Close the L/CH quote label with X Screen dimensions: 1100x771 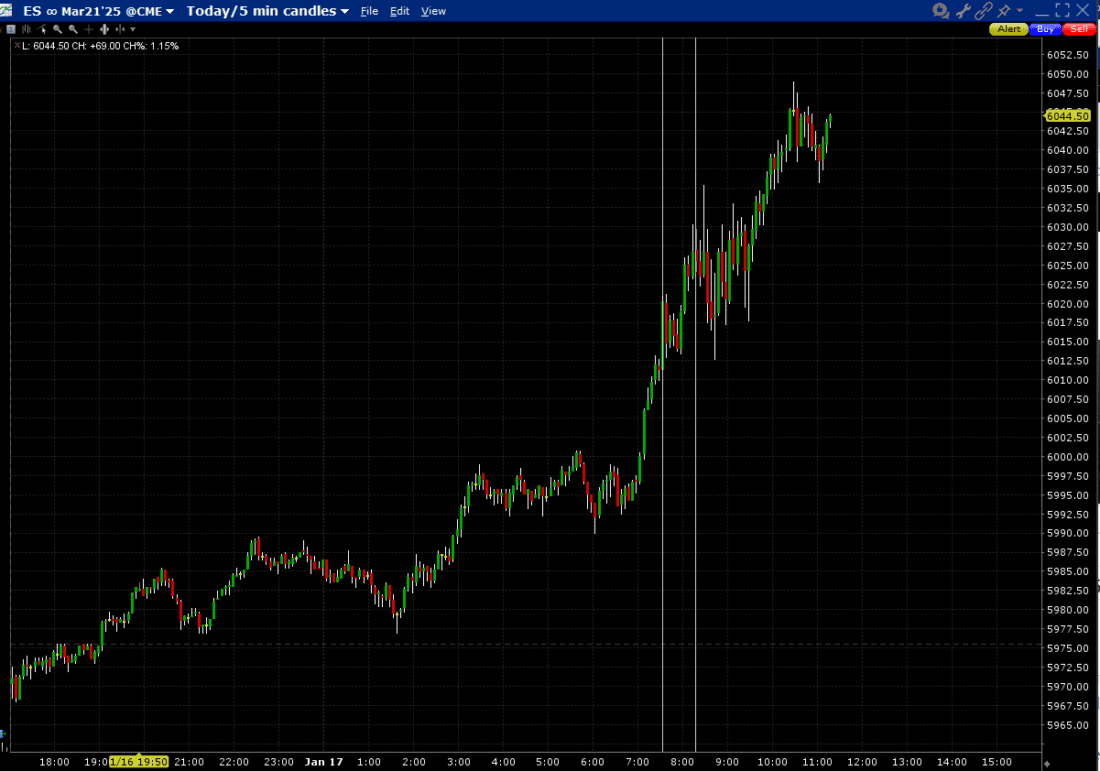coord(17,45)
